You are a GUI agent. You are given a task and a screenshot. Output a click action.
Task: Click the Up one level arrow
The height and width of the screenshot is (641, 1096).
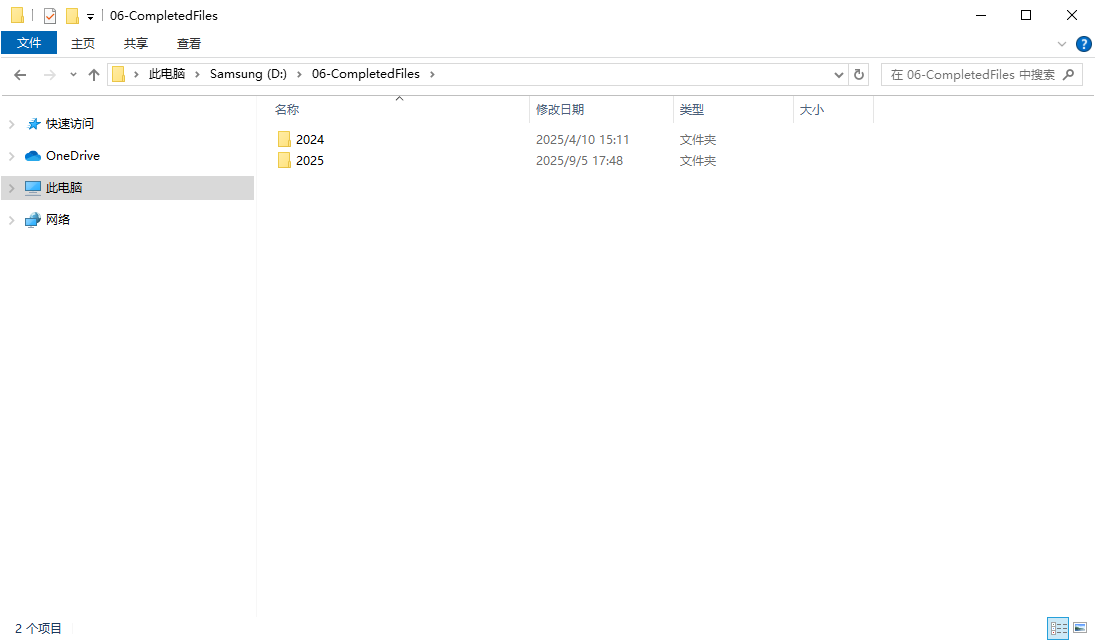(x=94, y=75)
